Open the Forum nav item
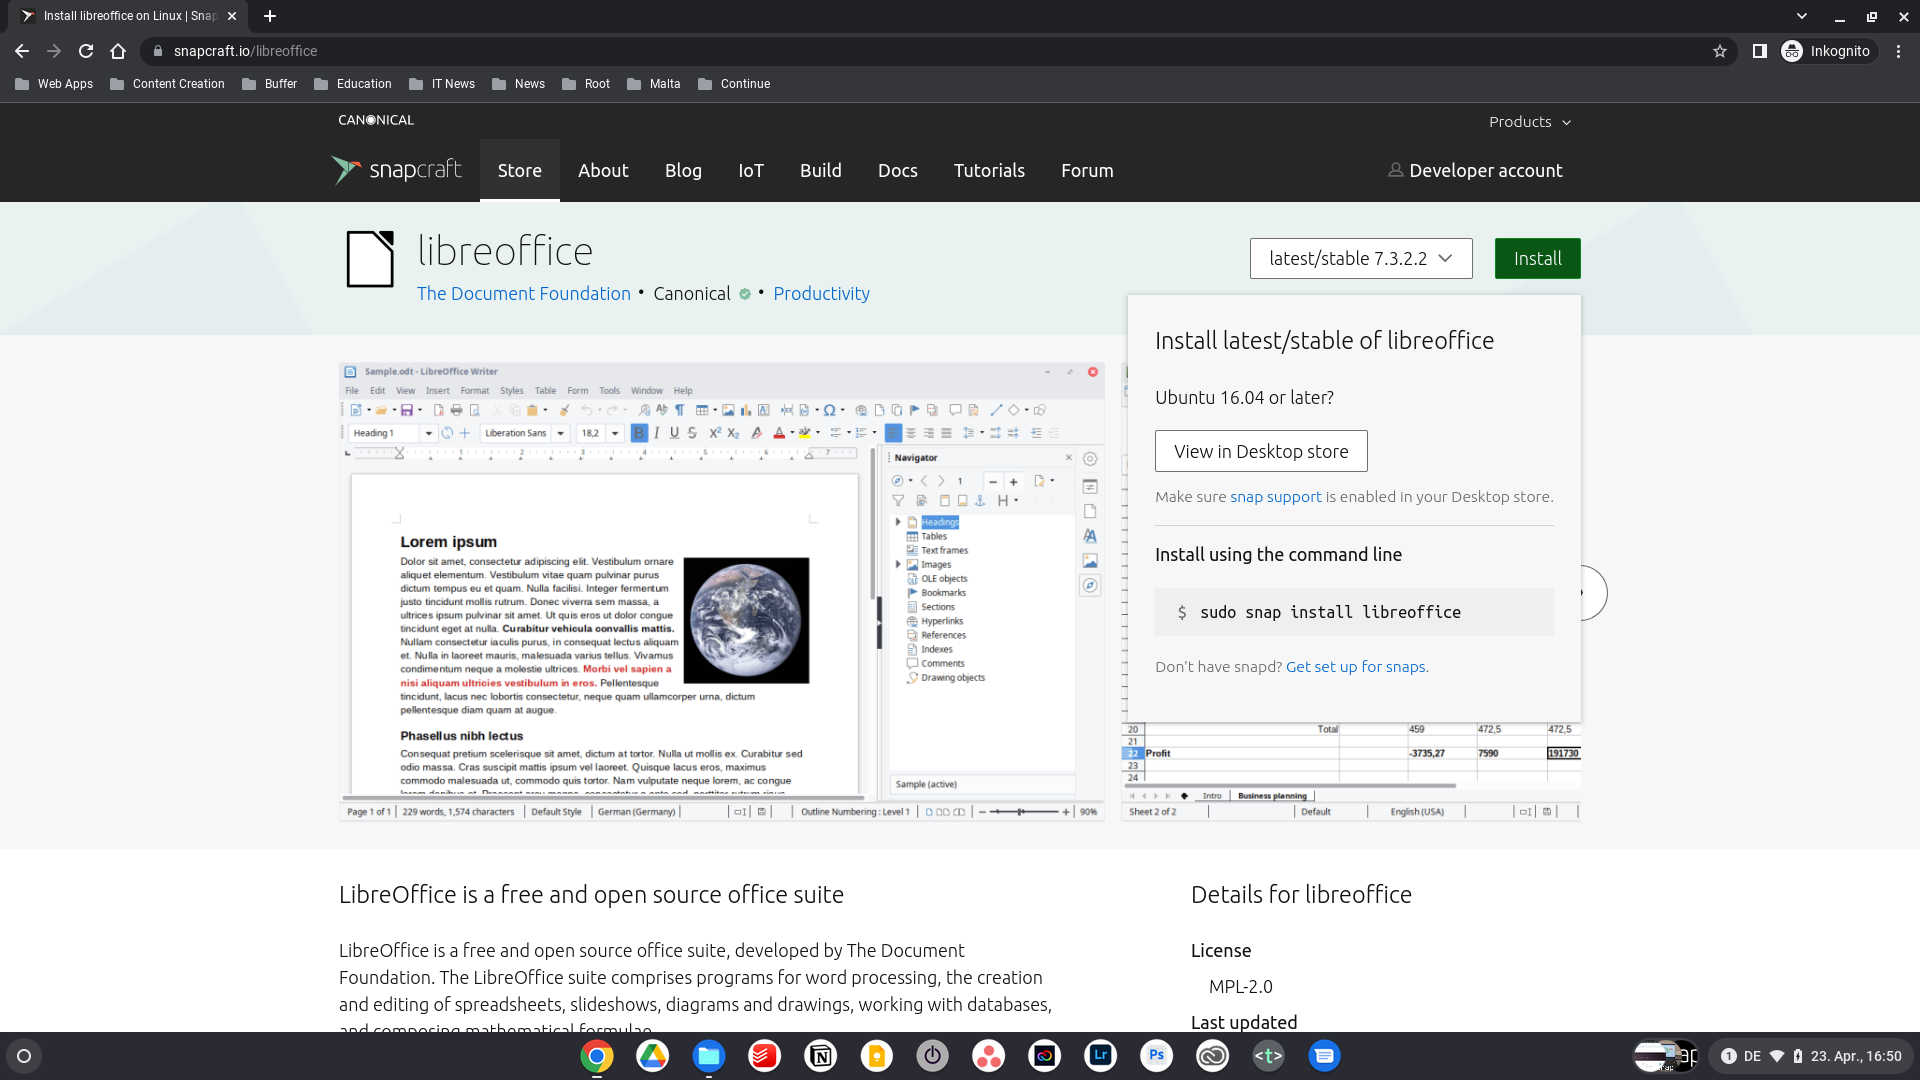Screen dimensions: 1920x1080 tap(1087, 171)
